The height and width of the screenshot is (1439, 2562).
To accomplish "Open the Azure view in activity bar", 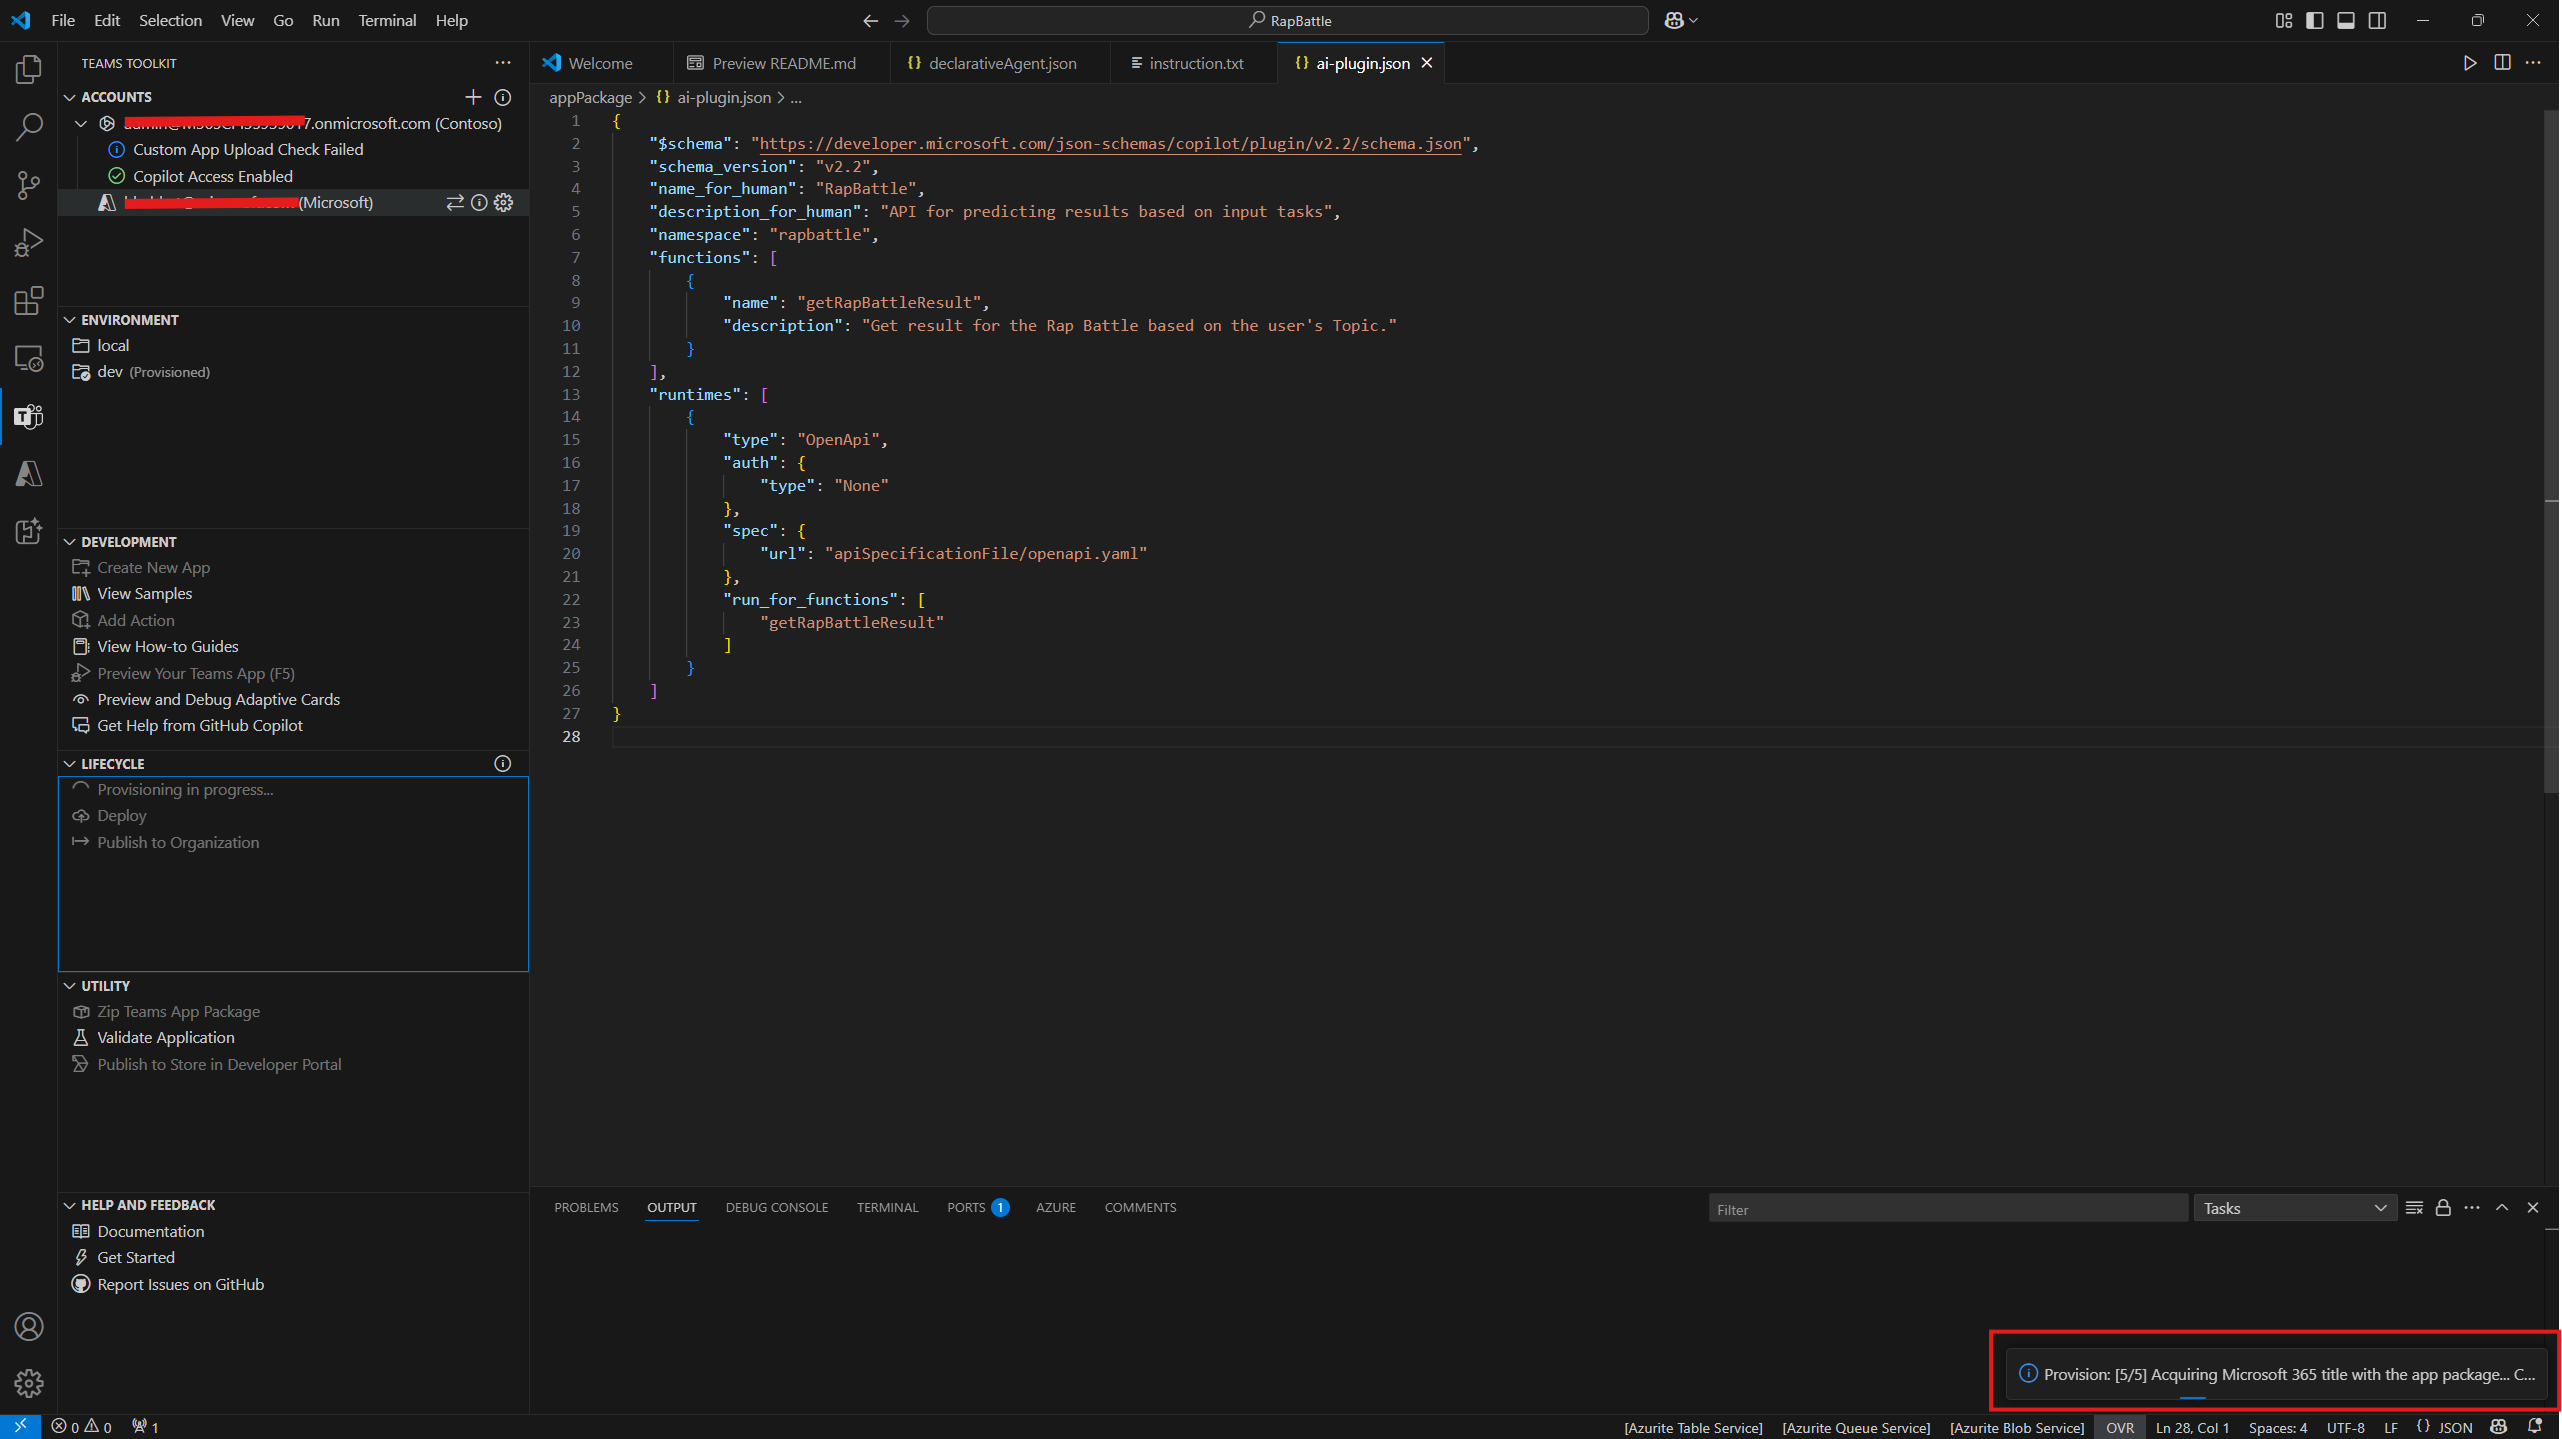I will pyautogui.click(x=29, y=474).
